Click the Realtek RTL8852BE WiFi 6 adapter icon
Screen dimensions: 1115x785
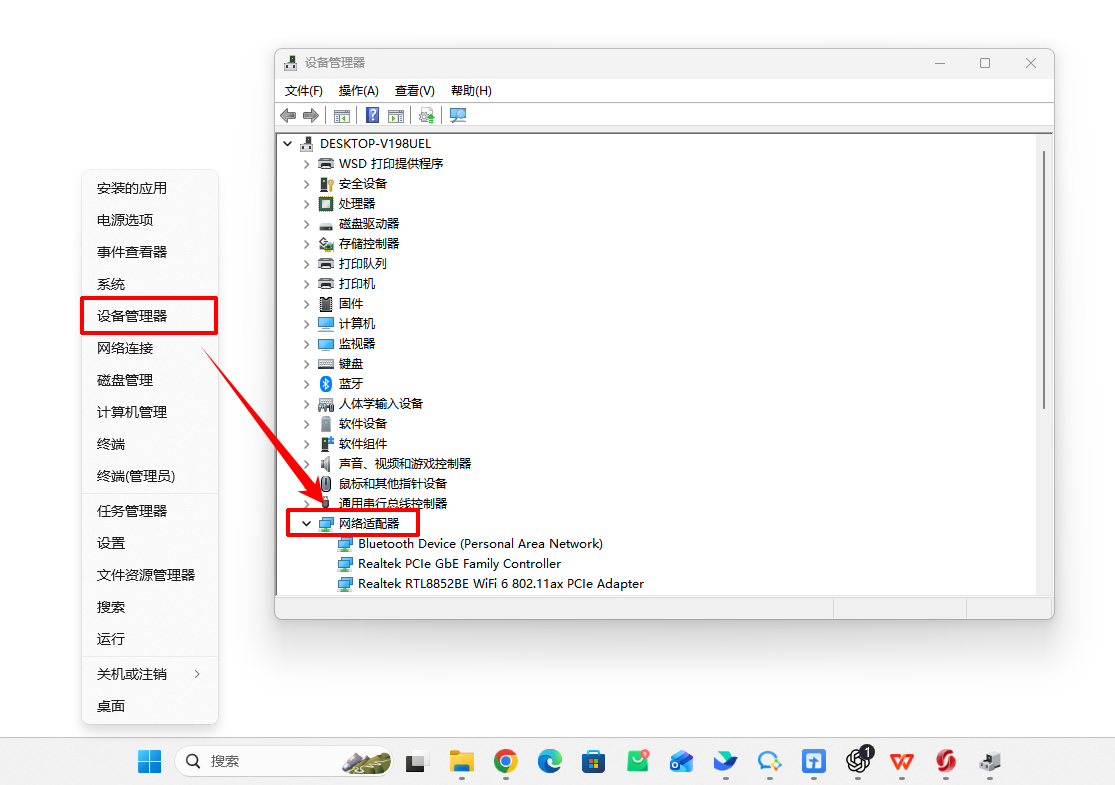click(345, 584)
